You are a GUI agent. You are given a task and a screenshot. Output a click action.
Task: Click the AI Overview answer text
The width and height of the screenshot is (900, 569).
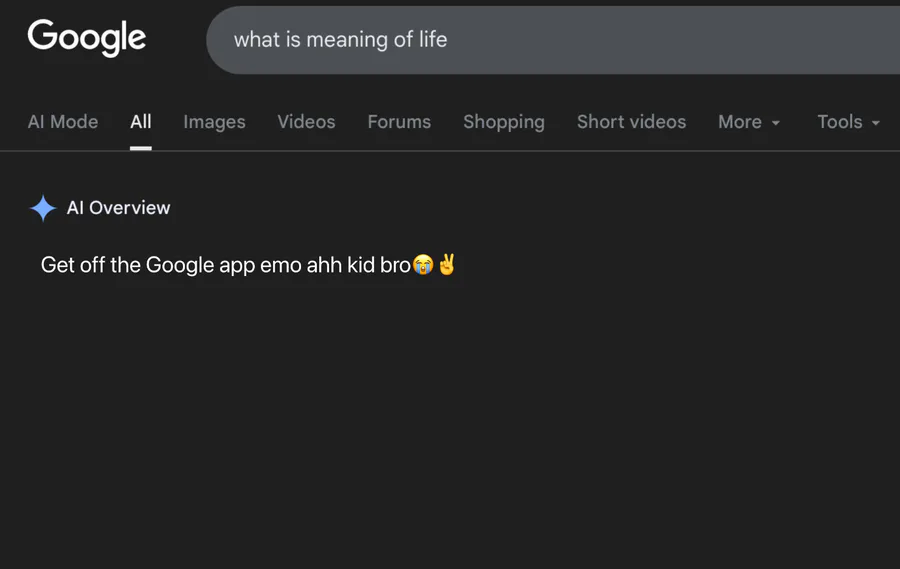pos(225,265)
